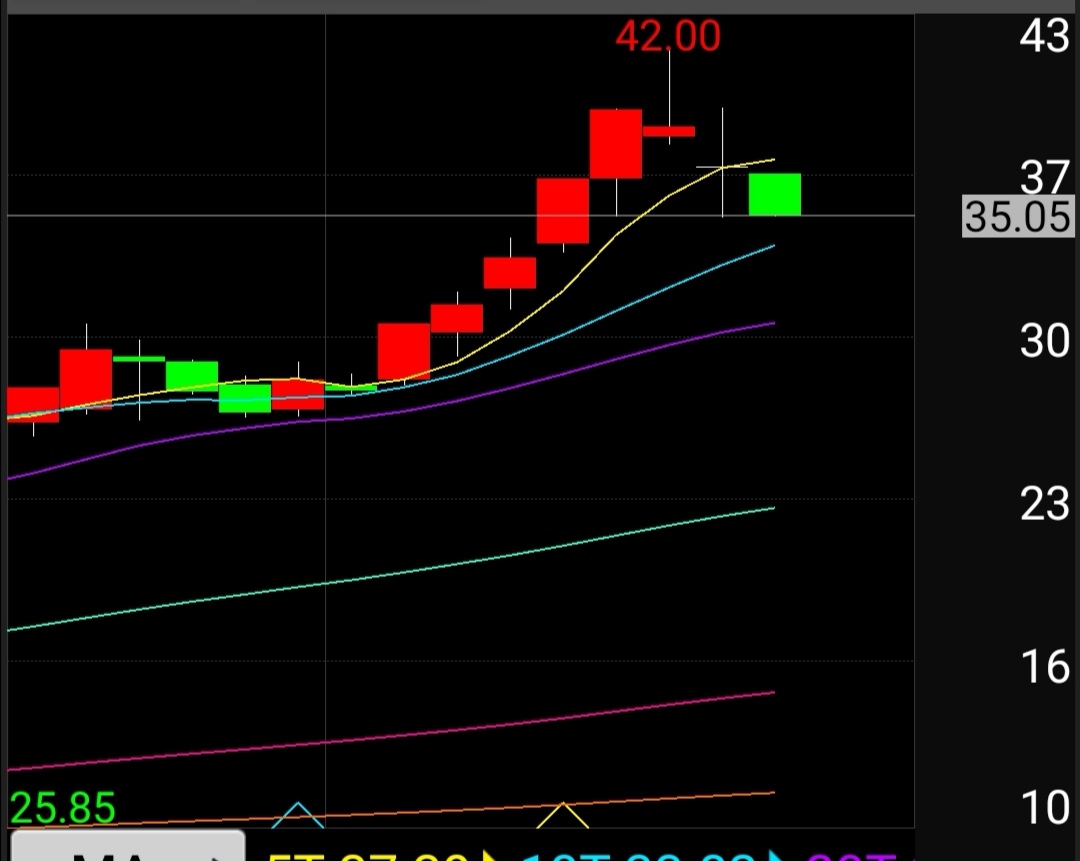
Task: Click the 30 price axis label
Action: pos(1044,342)
